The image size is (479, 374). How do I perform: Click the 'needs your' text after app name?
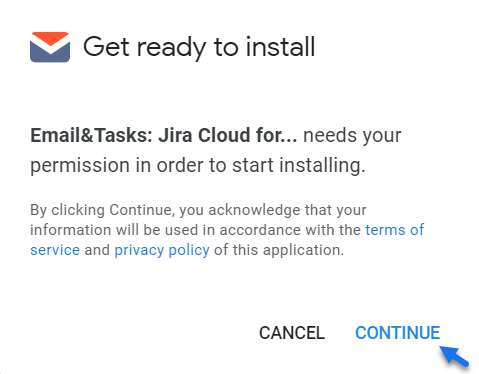tap(352, 136)
